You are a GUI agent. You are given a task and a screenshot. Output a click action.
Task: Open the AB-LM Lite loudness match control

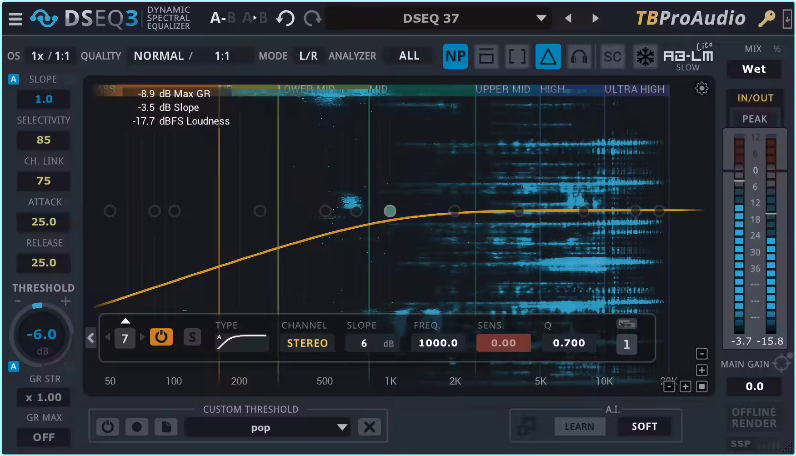click(x=688, y=57)
